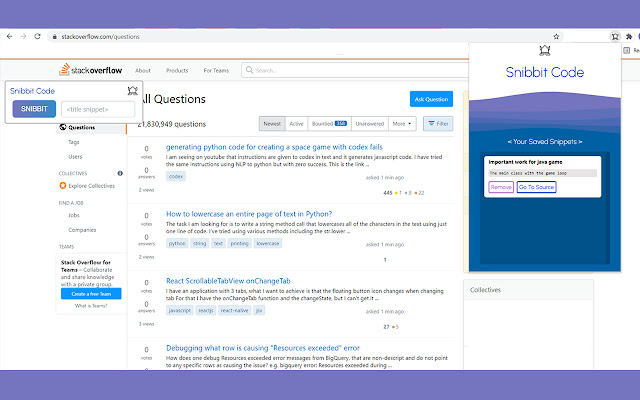Reload the page with the refresh icon

tap(38, 36)
